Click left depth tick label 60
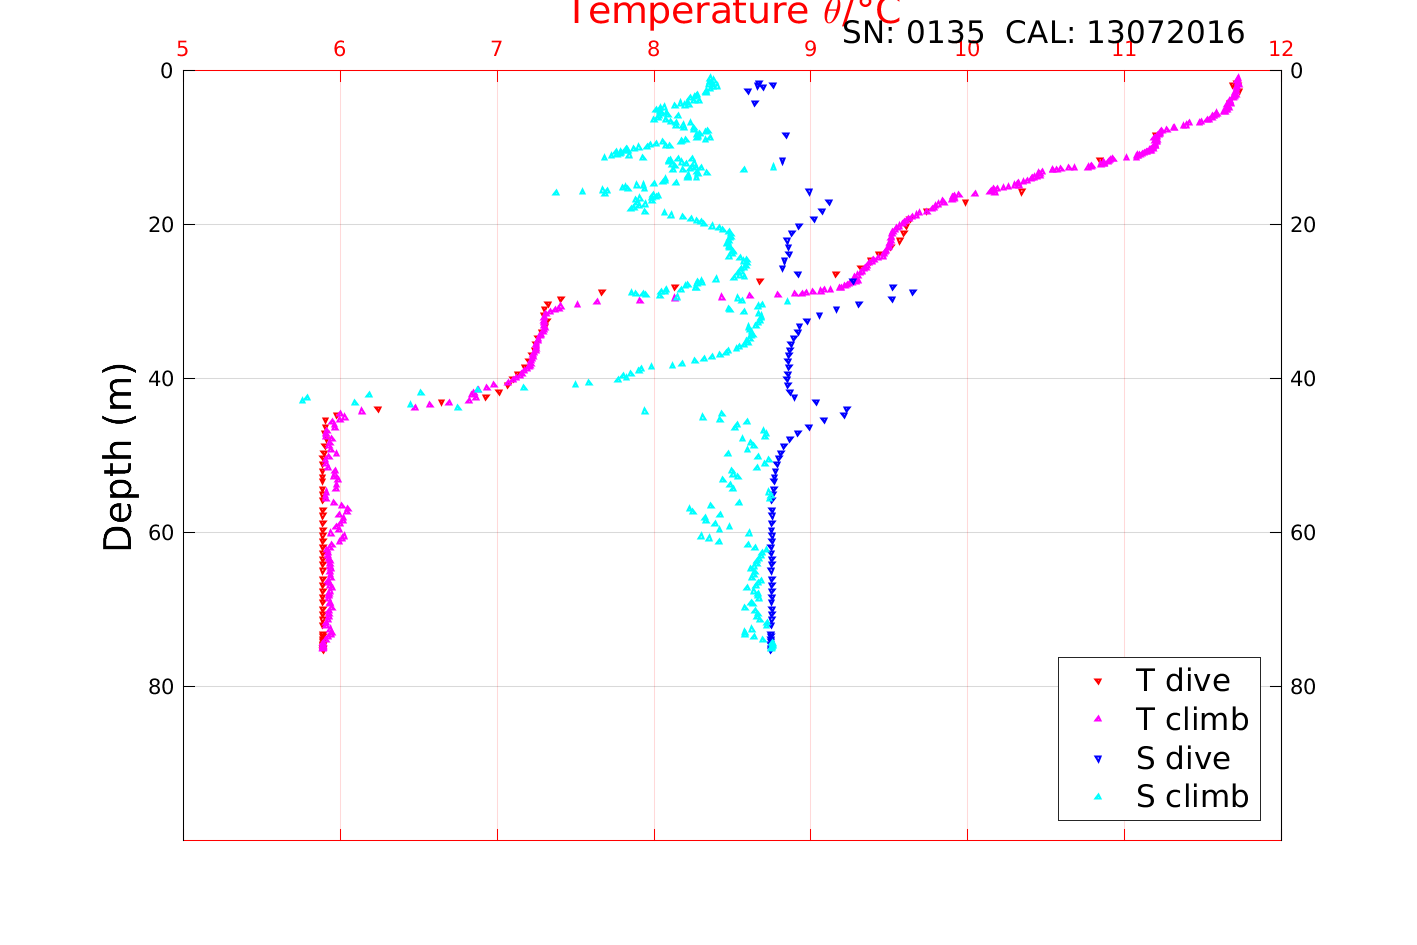This screenshot has width=1417, height=945. pos(160,533)
